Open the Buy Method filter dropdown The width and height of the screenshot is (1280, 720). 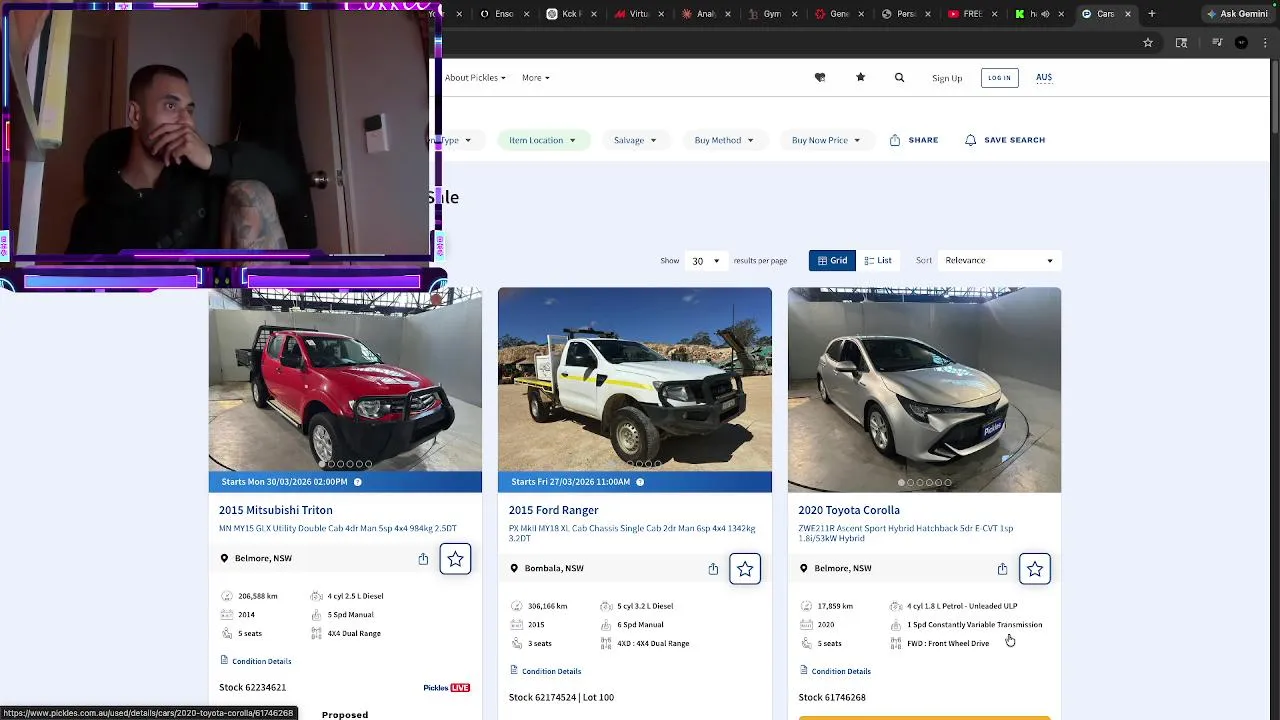pos(724,140)
